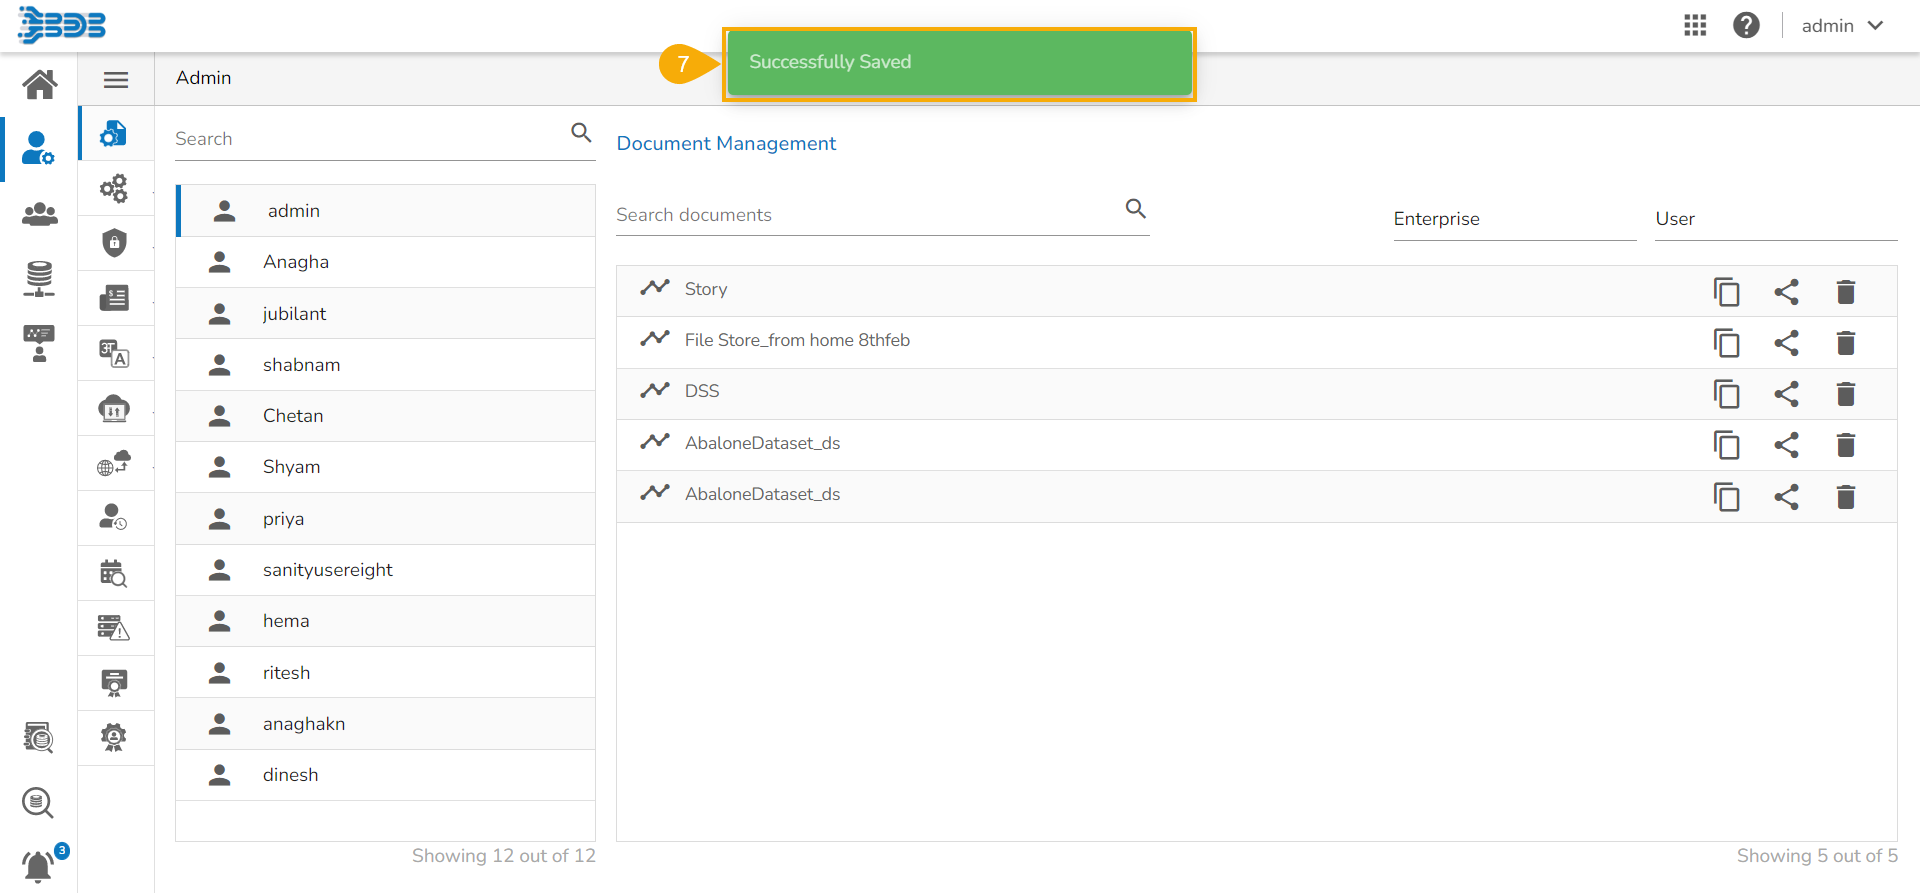Open the security shield admin option

(115, 242)
